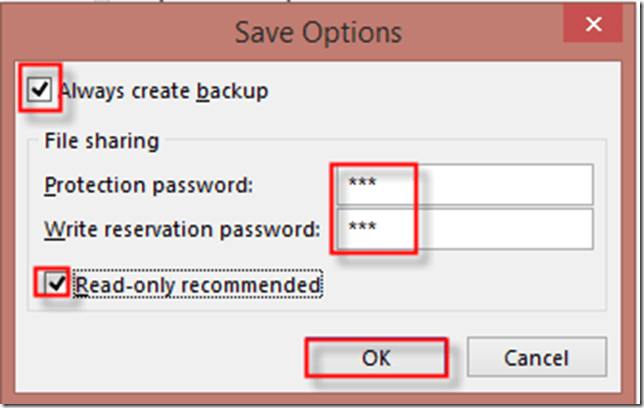644x408 pixels.
Task: Click the asterisks in Write reservation box
Action: tap(363, 230)
